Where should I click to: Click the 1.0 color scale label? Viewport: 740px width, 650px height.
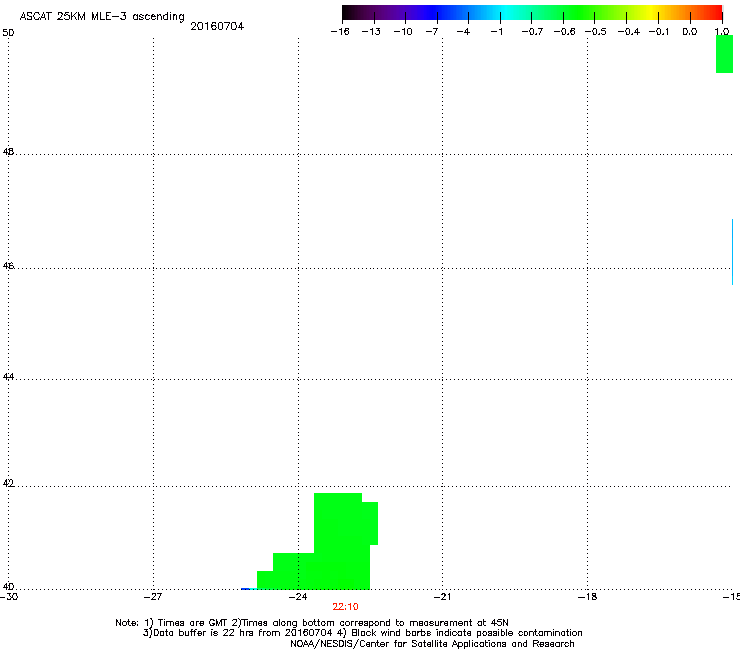(722, 32)
